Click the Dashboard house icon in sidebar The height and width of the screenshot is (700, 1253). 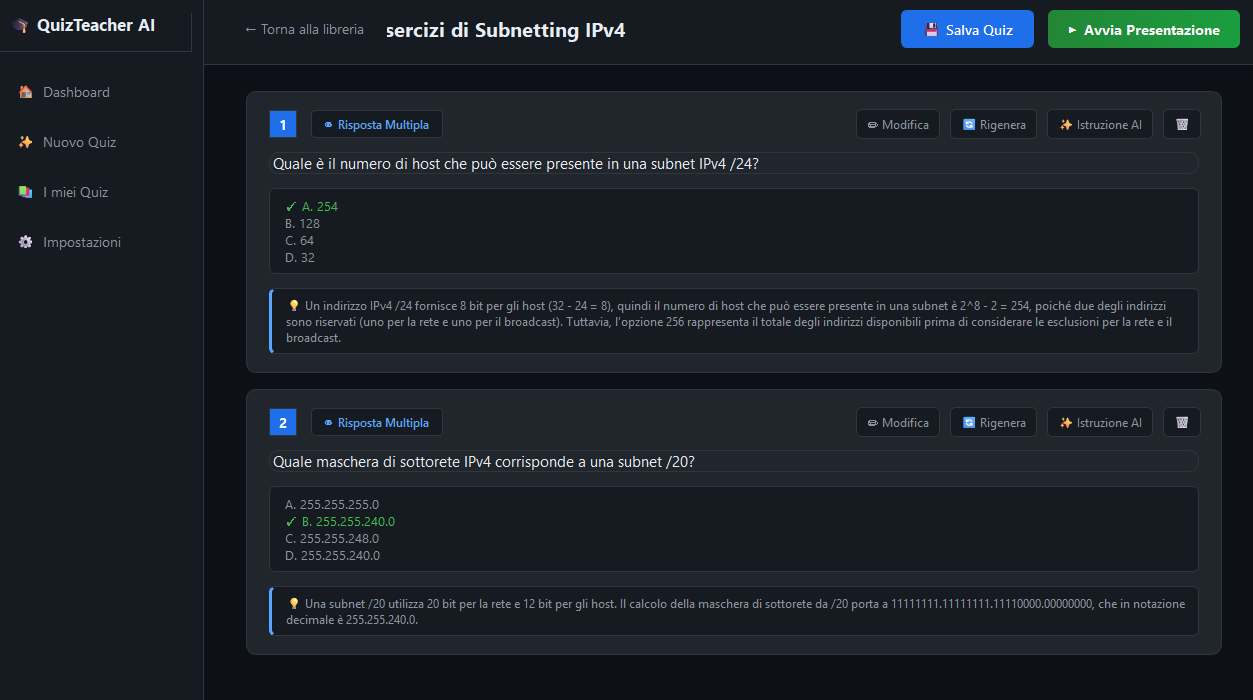click(26, 92)
